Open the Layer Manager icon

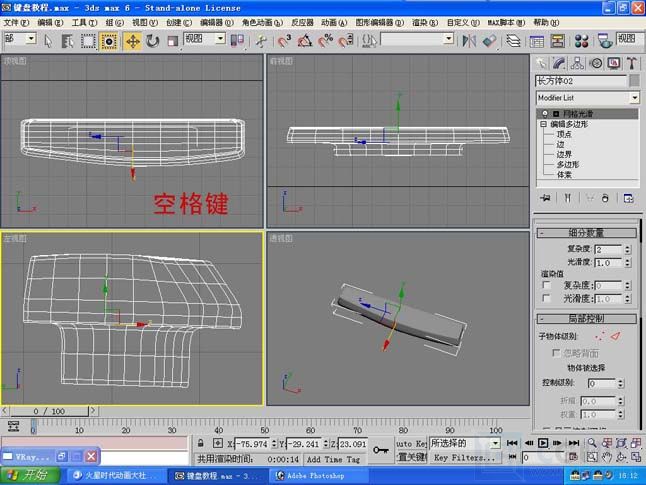(513, 41)
